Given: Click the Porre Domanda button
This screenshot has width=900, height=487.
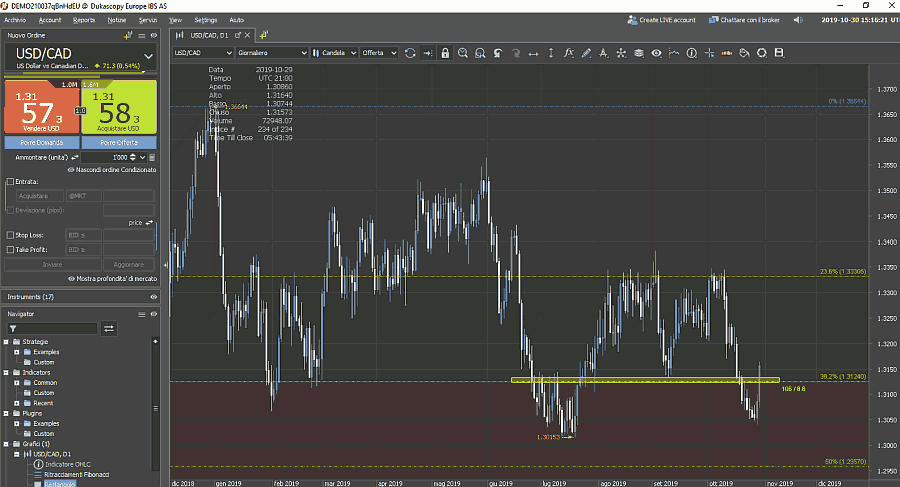Looking at the screenshot, I should pyautogui.click(x=40, y=142).
